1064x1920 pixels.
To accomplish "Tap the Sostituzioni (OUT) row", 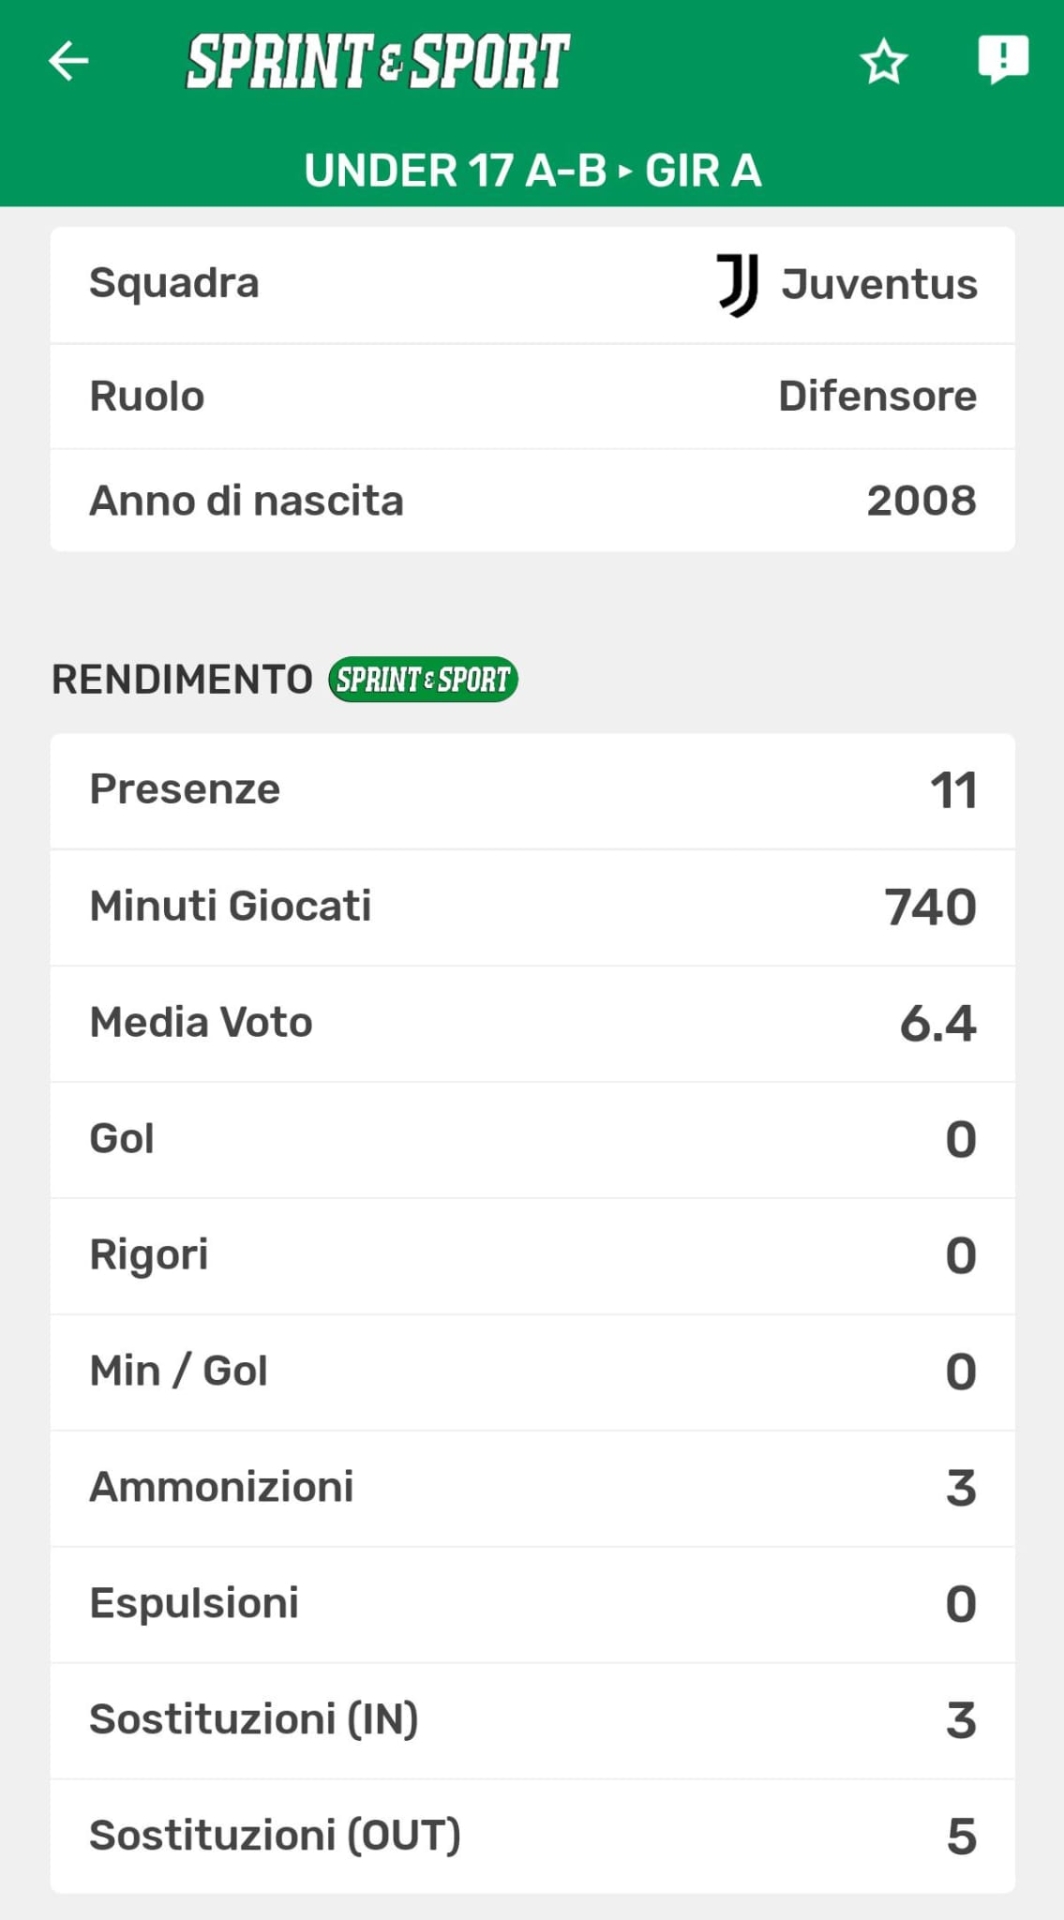I will (532, 1836).
